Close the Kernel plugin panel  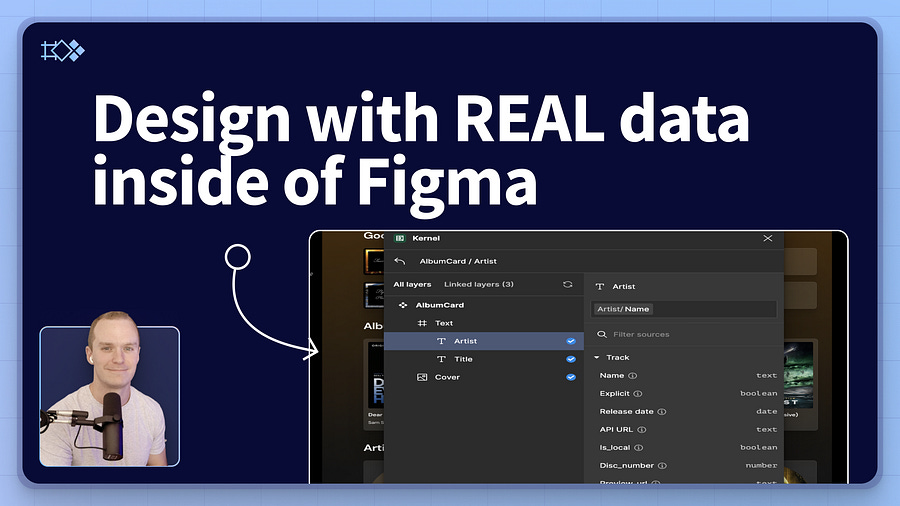[767, 238]
